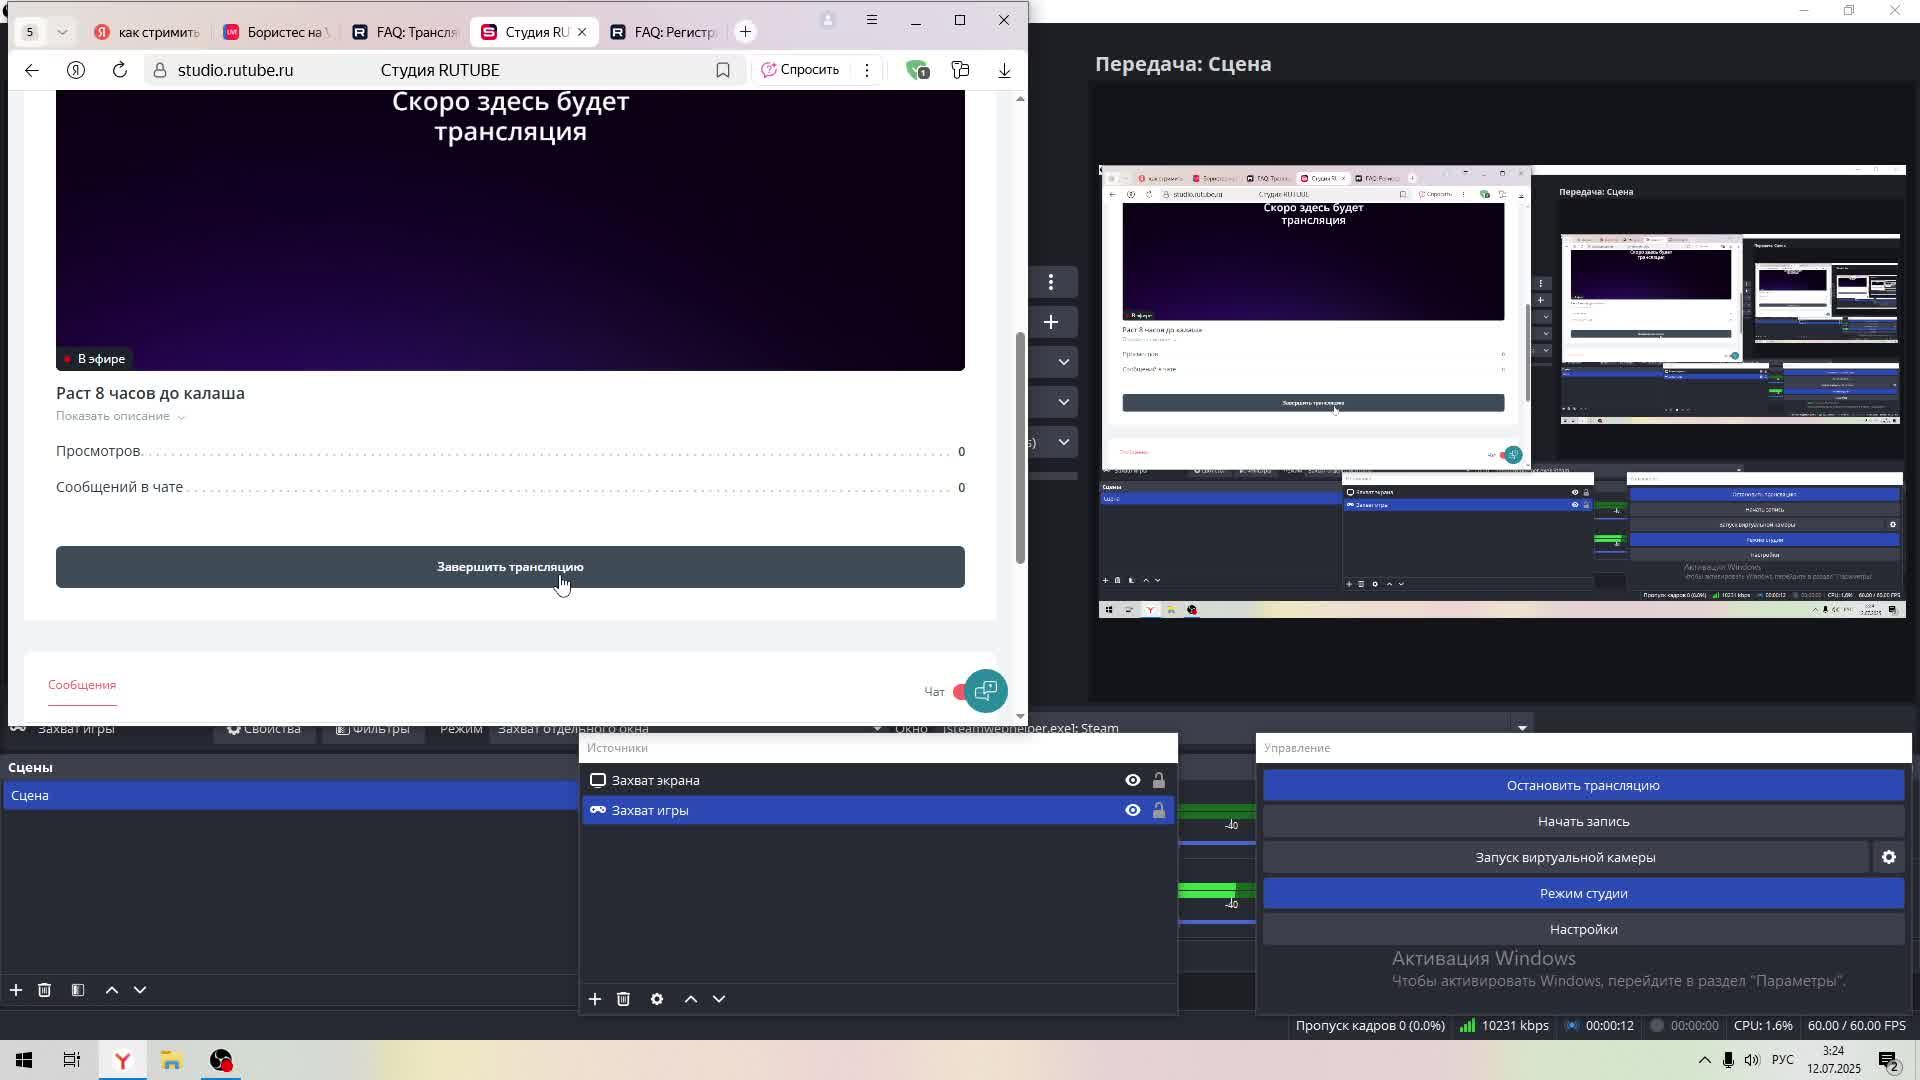Go back in the browser
Screen dimensions: 1920x1080
click(32, 70)
